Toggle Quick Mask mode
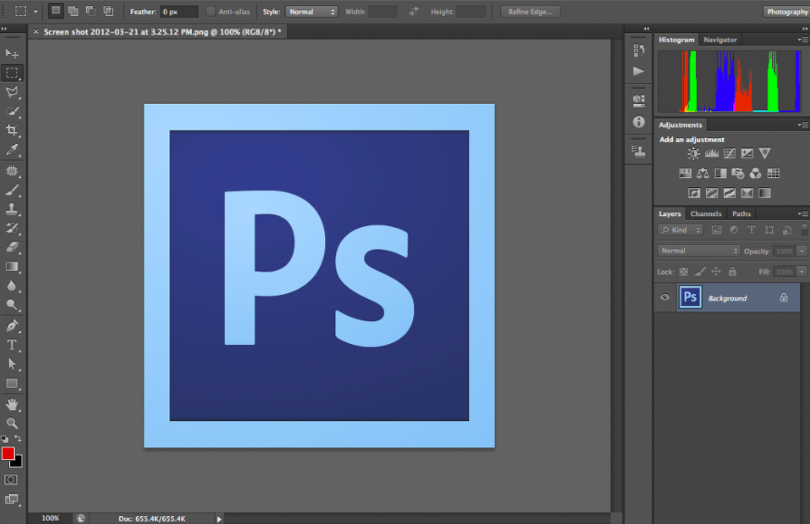 click(11, 480)
